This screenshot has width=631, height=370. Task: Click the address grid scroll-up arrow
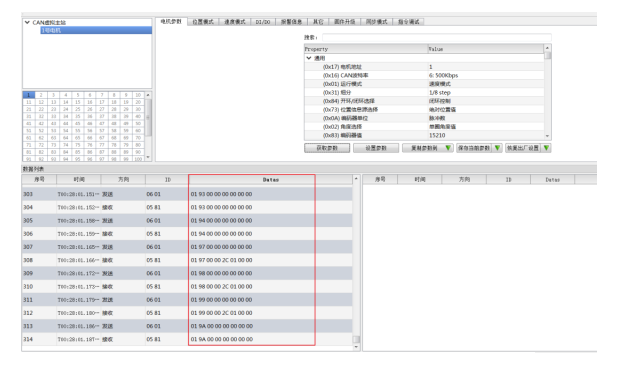(148, 95)
